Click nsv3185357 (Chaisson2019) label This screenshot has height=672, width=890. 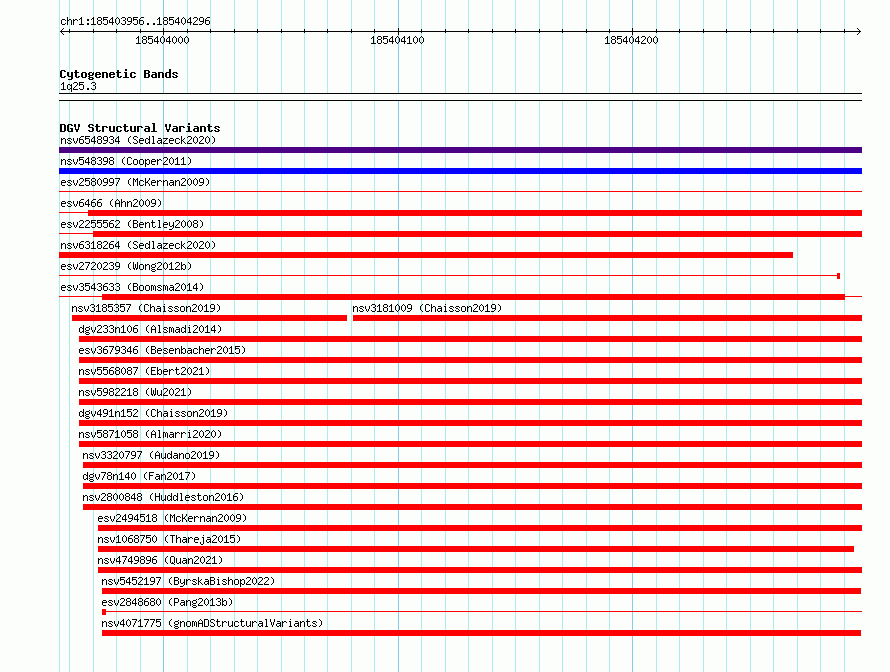tap(146, 308)
